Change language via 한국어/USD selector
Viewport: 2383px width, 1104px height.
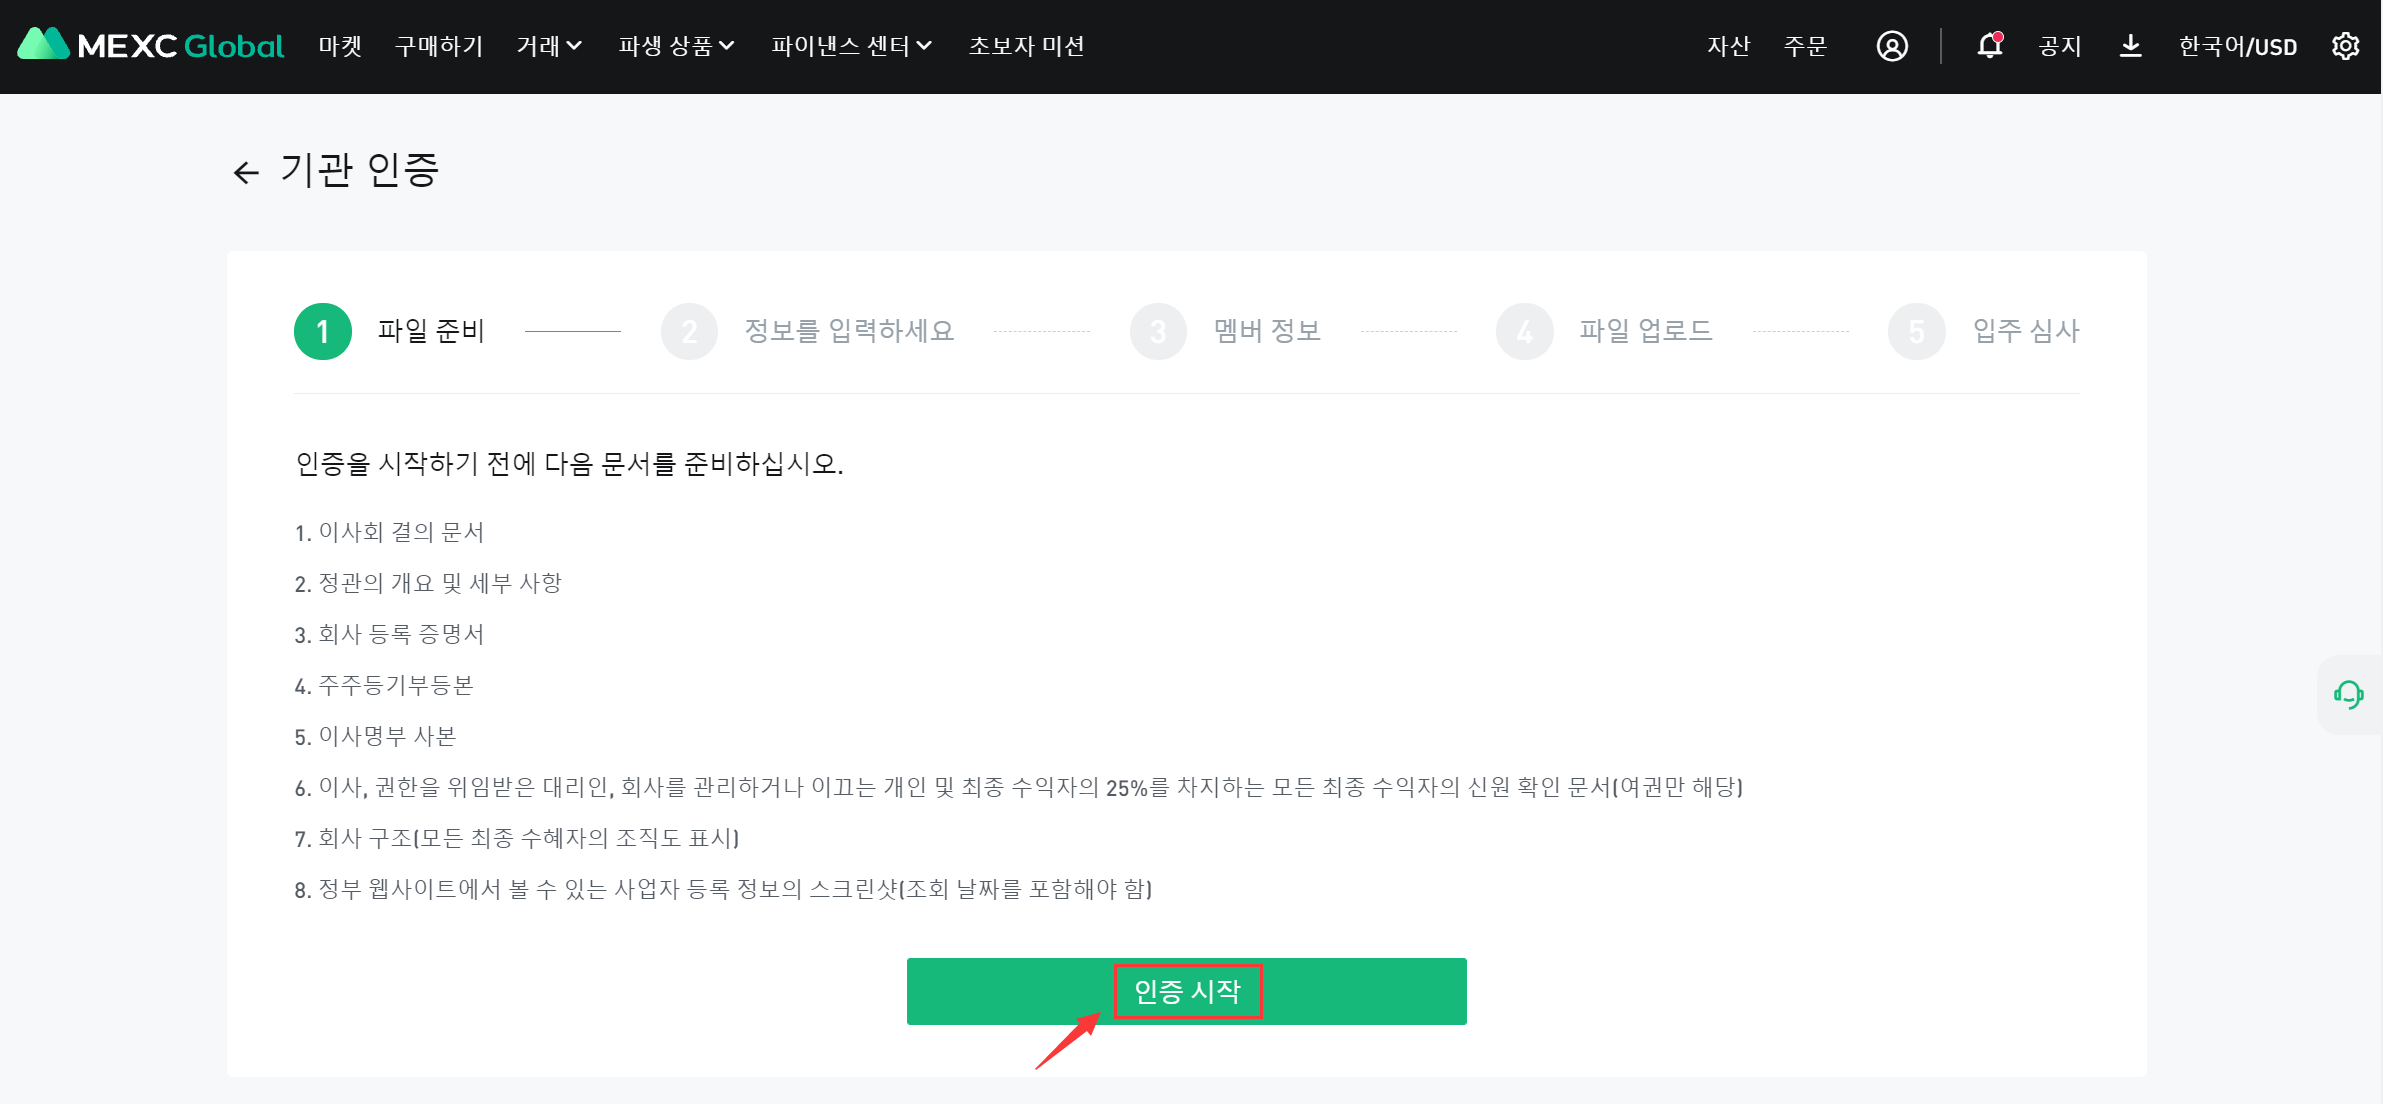click(2237, 46)
